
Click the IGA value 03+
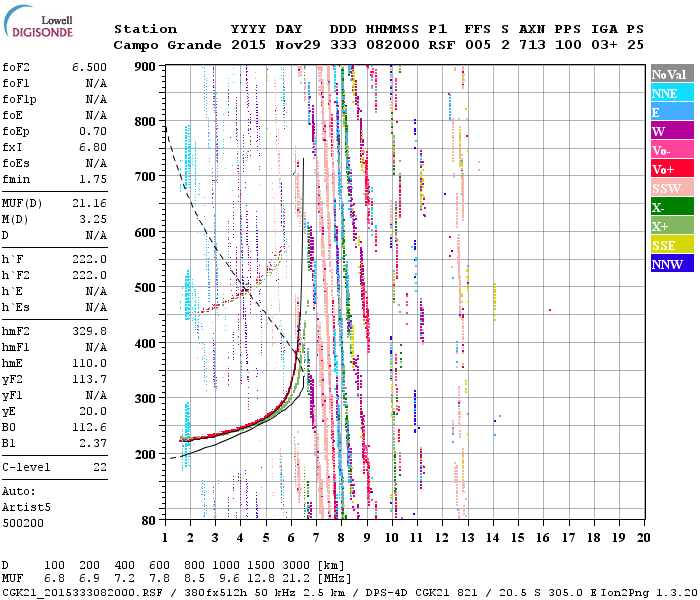click(x=604, y=45)
